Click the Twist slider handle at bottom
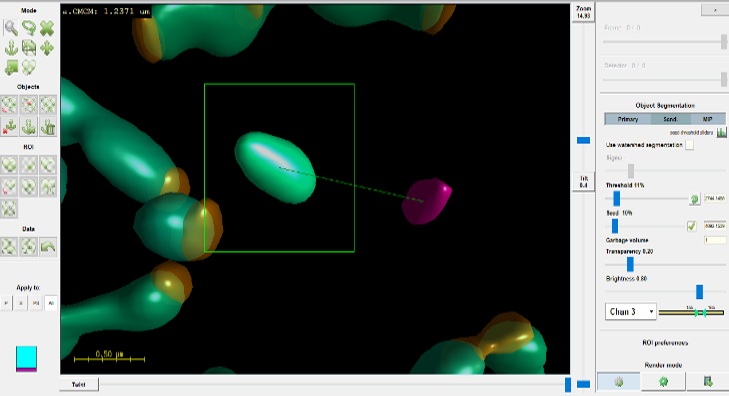 [x=568, y=384]
